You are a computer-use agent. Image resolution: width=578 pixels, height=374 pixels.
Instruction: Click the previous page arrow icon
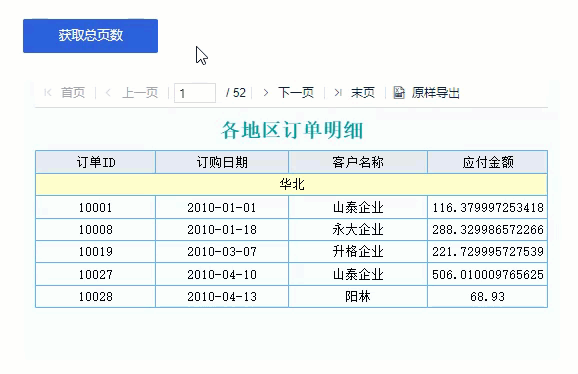(x=108, y=92)
